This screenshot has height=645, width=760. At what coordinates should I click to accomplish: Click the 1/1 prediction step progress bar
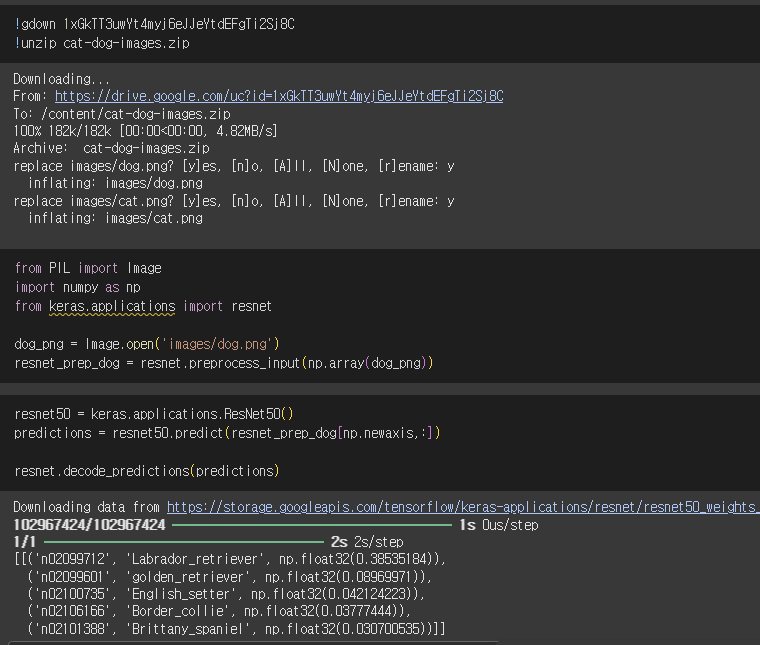coord(184,542)
